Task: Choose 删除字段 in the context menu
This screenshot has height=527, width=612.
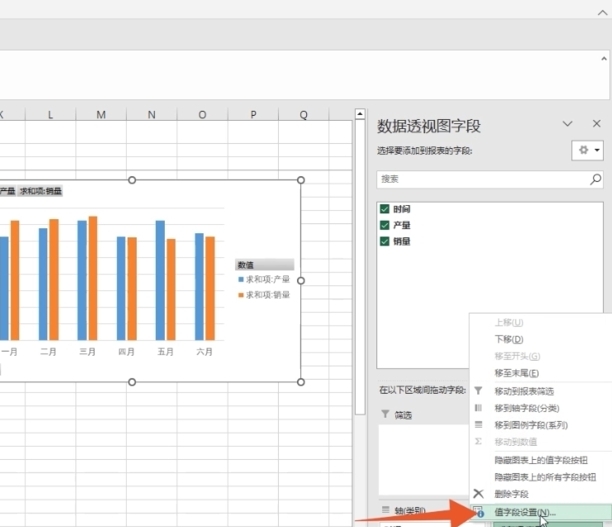Action: 512,494
